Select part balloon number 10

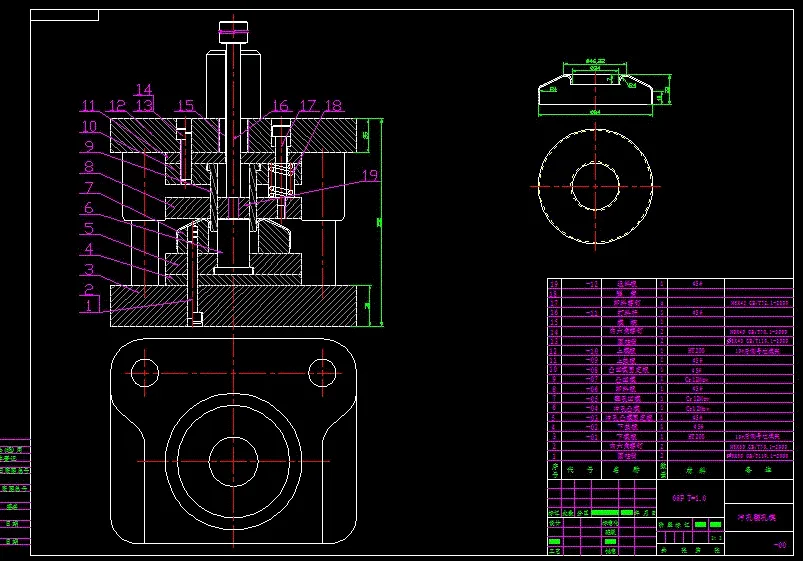click(x=89, y=126)
